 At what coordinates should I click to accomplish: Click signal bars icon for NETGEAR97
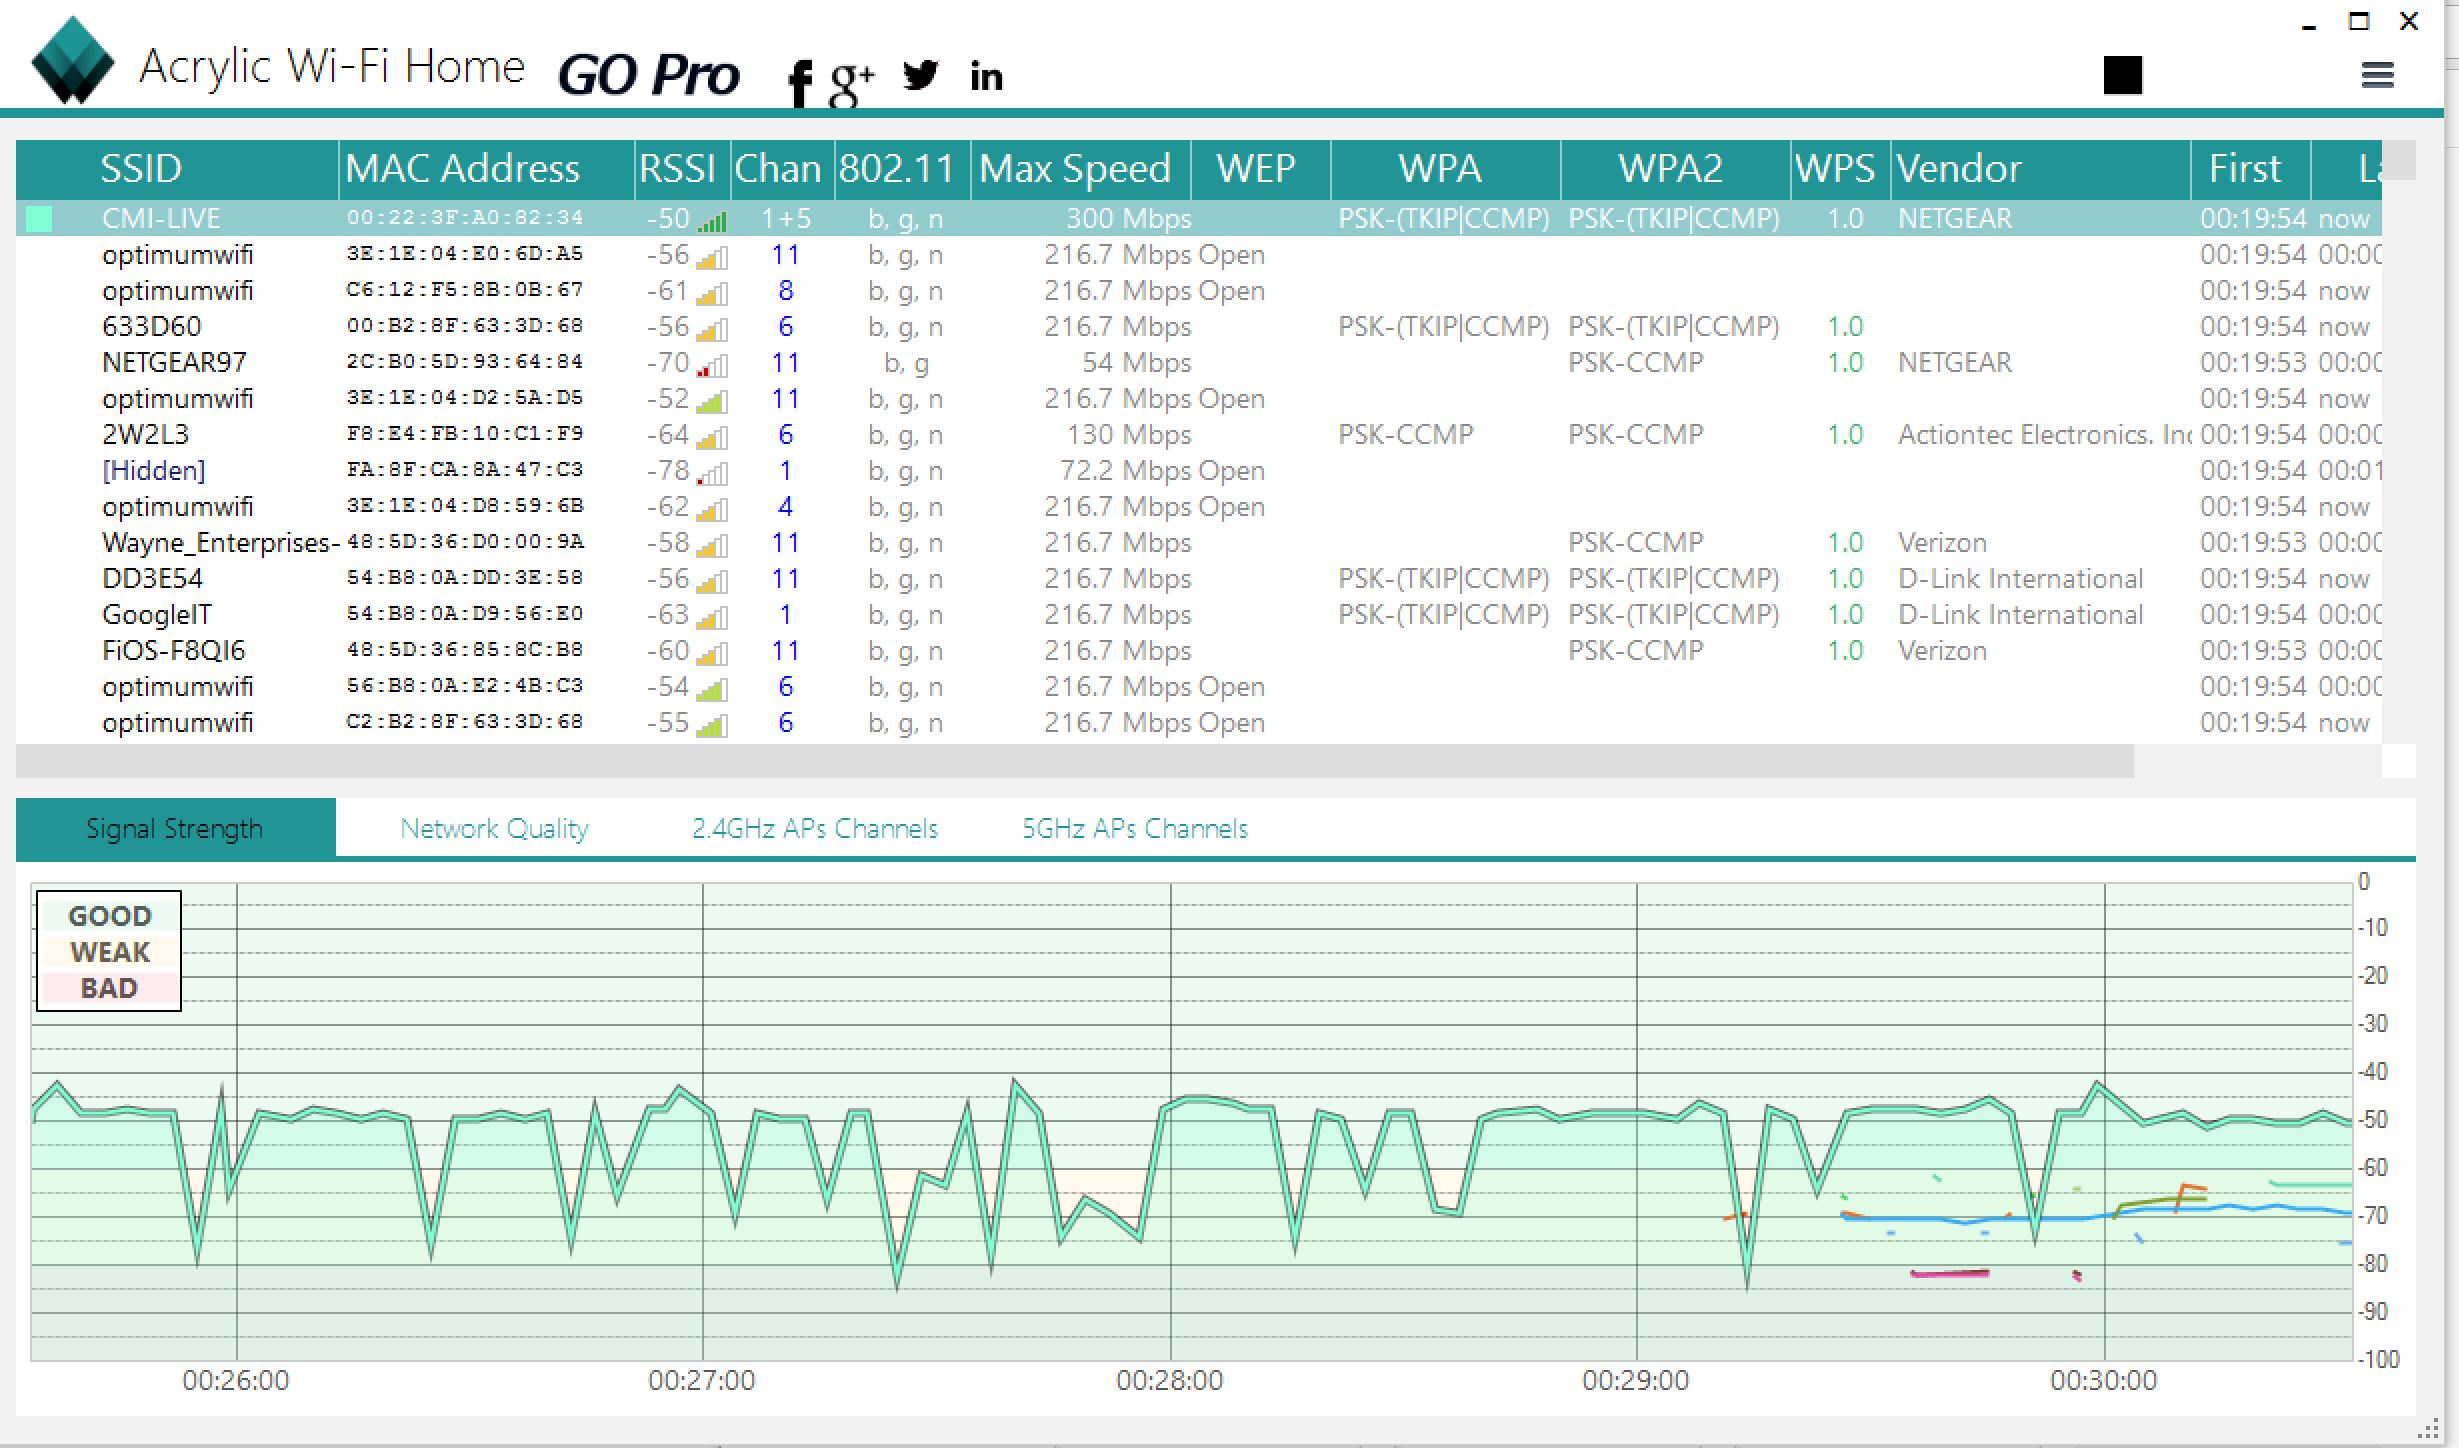pos(712,365)
